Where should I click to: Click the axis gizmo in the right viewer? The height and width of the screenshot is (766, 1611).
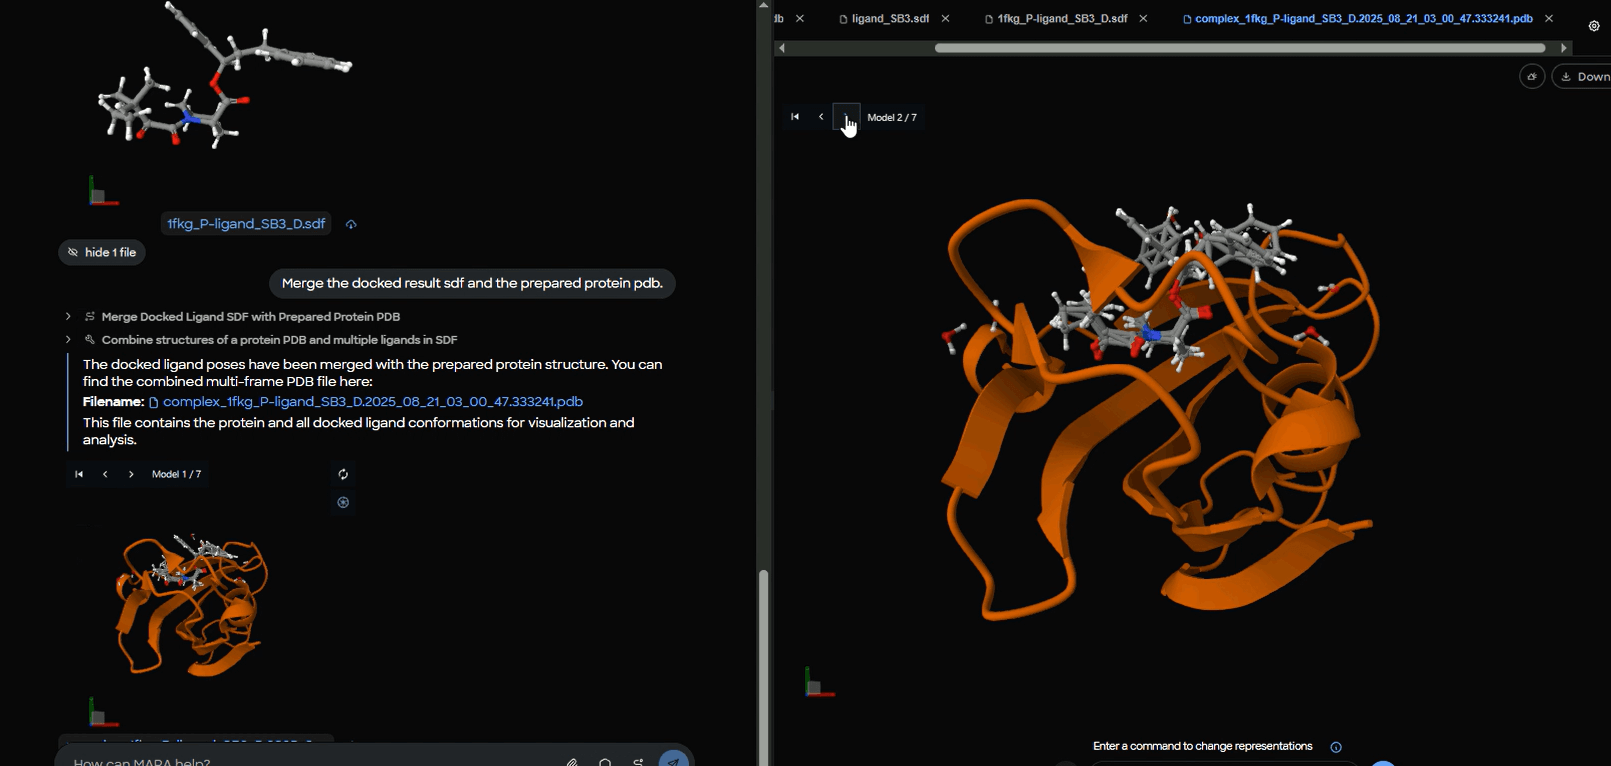pyautogui.click(x=819, y=683)
